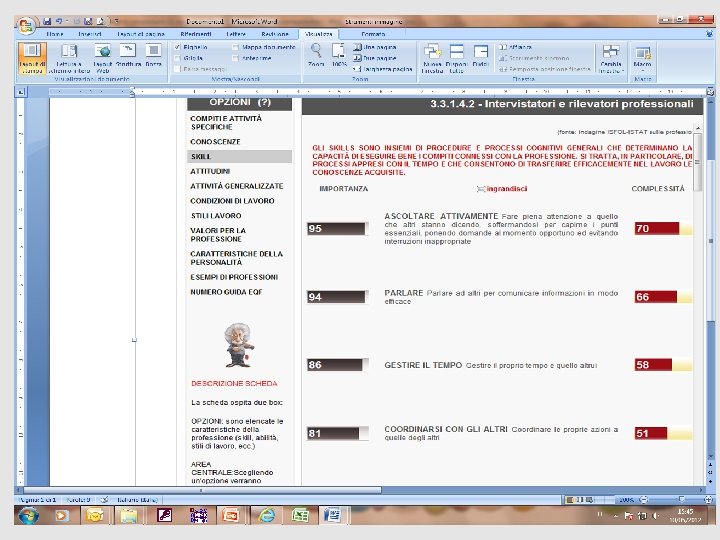Open Internet Explorer from taskbar
This screenshot has width=720, height=540.
pos(266,515)
